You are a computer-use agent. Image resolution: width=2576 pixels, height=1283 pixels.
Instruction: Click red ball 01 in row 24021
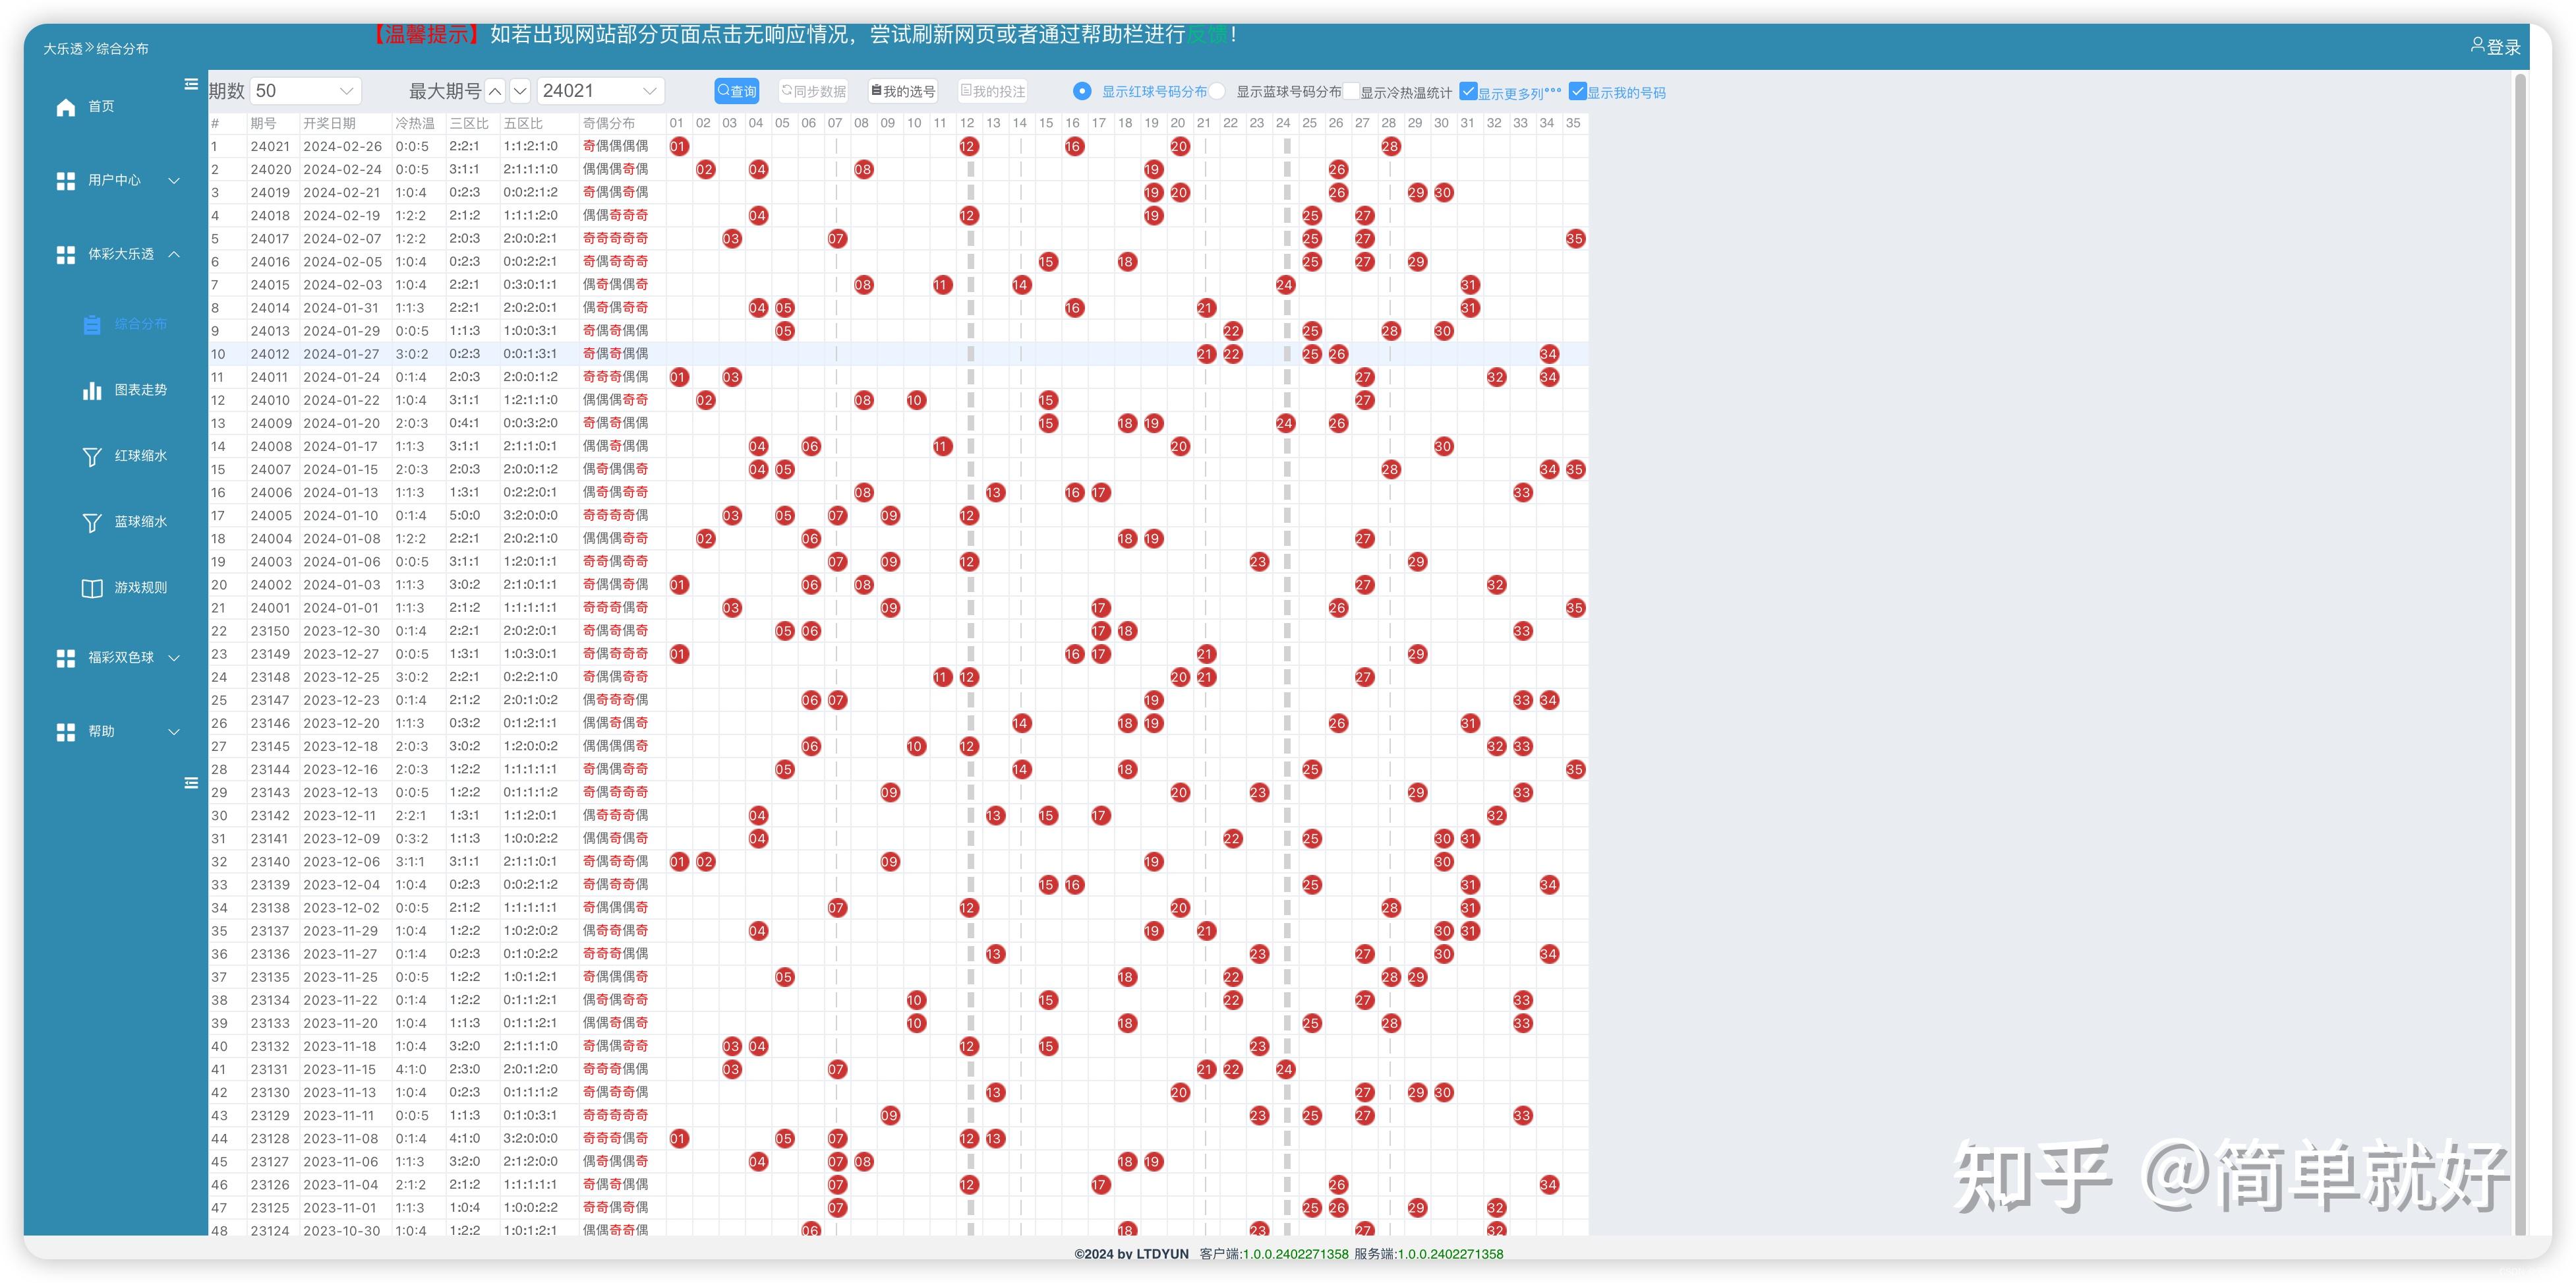[679, 146]
